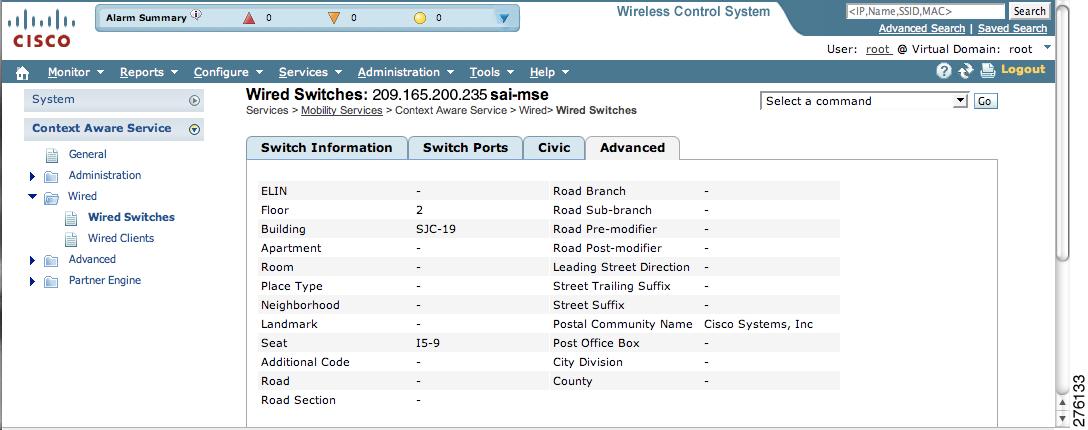This screenshot has height=430, width=1088.
Task: Open the Advanced Search link
Action: pos(921,28)
